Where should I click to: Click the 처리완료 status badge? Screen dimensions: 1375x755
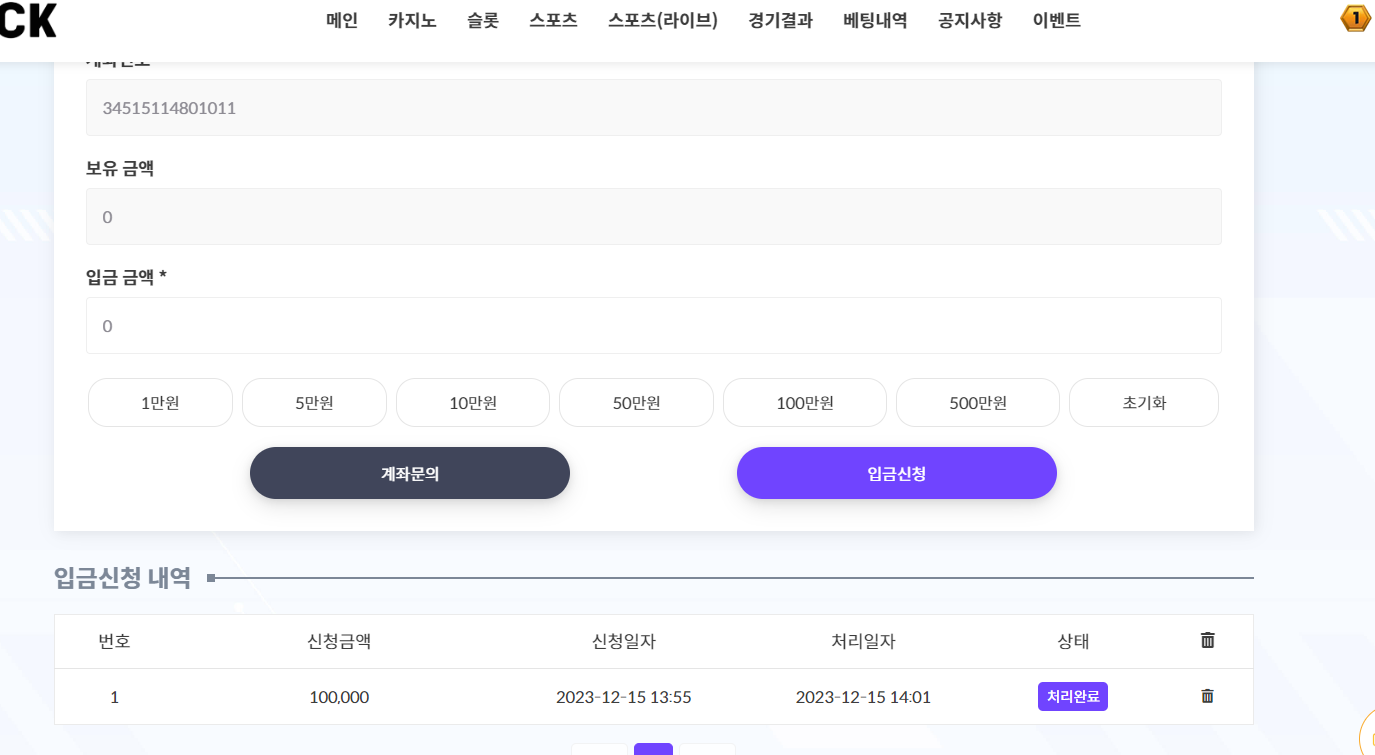(x=1072, y=696)
